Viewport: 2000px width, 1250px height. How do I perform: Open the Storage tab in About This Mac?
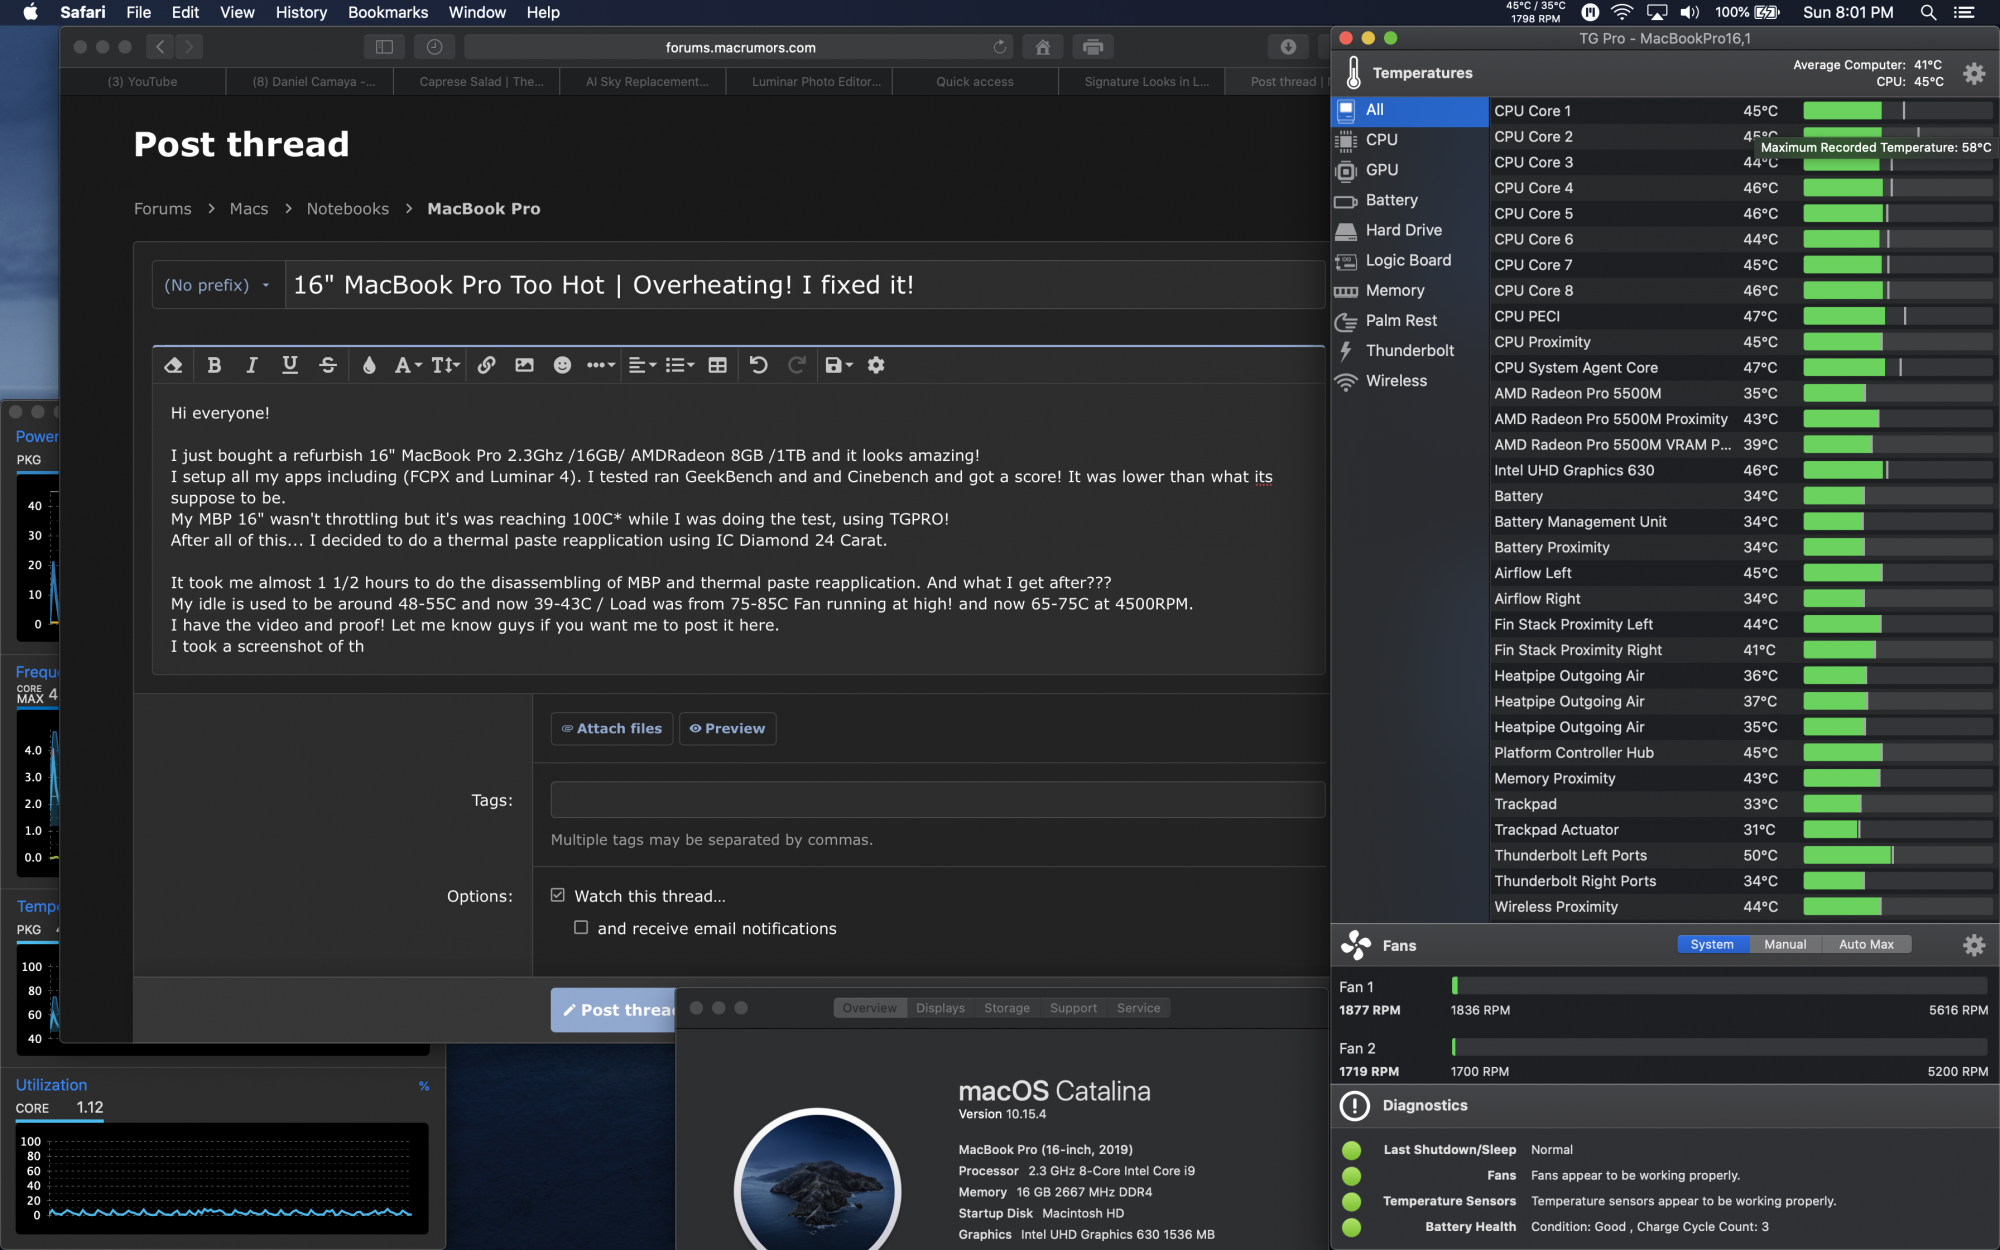point(1006,1008)
